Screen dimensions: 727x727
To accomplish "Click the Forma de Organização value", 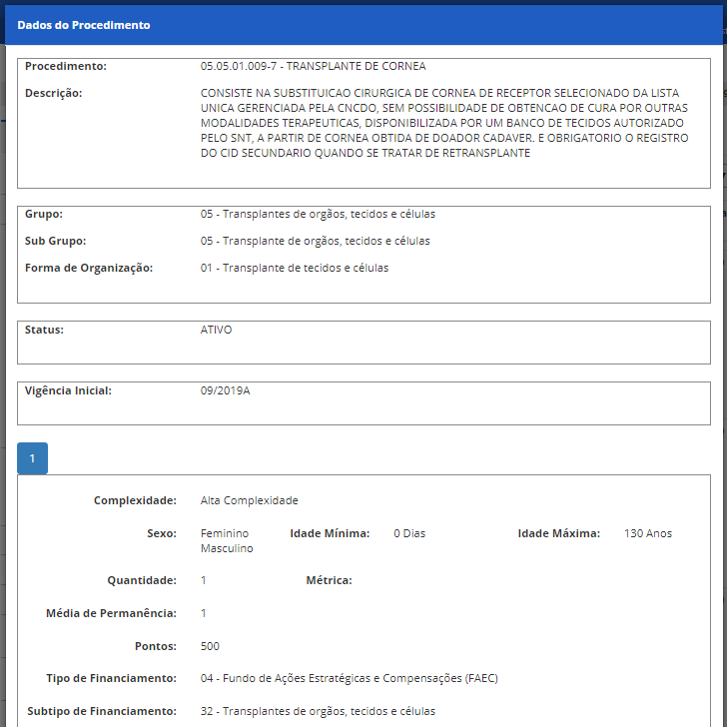I will [x=294, y=268].
